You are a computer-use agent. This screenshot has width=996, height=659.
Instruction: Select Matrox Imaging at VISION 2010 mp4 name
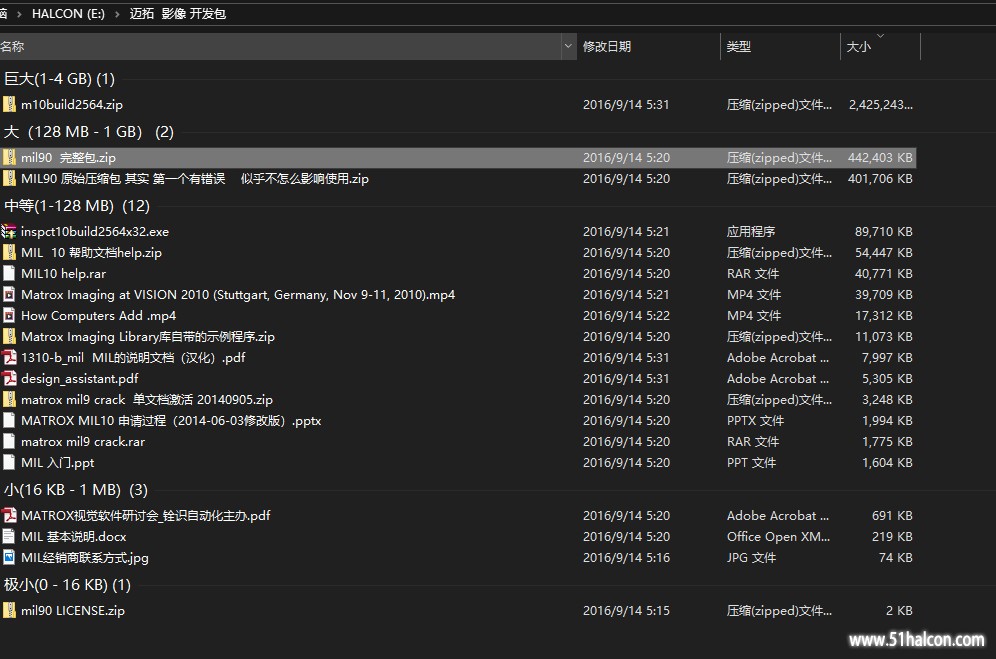tap(238, 294)
